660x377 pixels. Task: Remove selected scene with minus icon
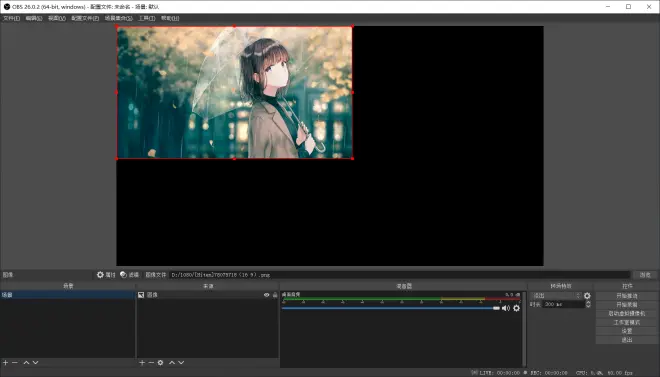(x=15, y=362)
